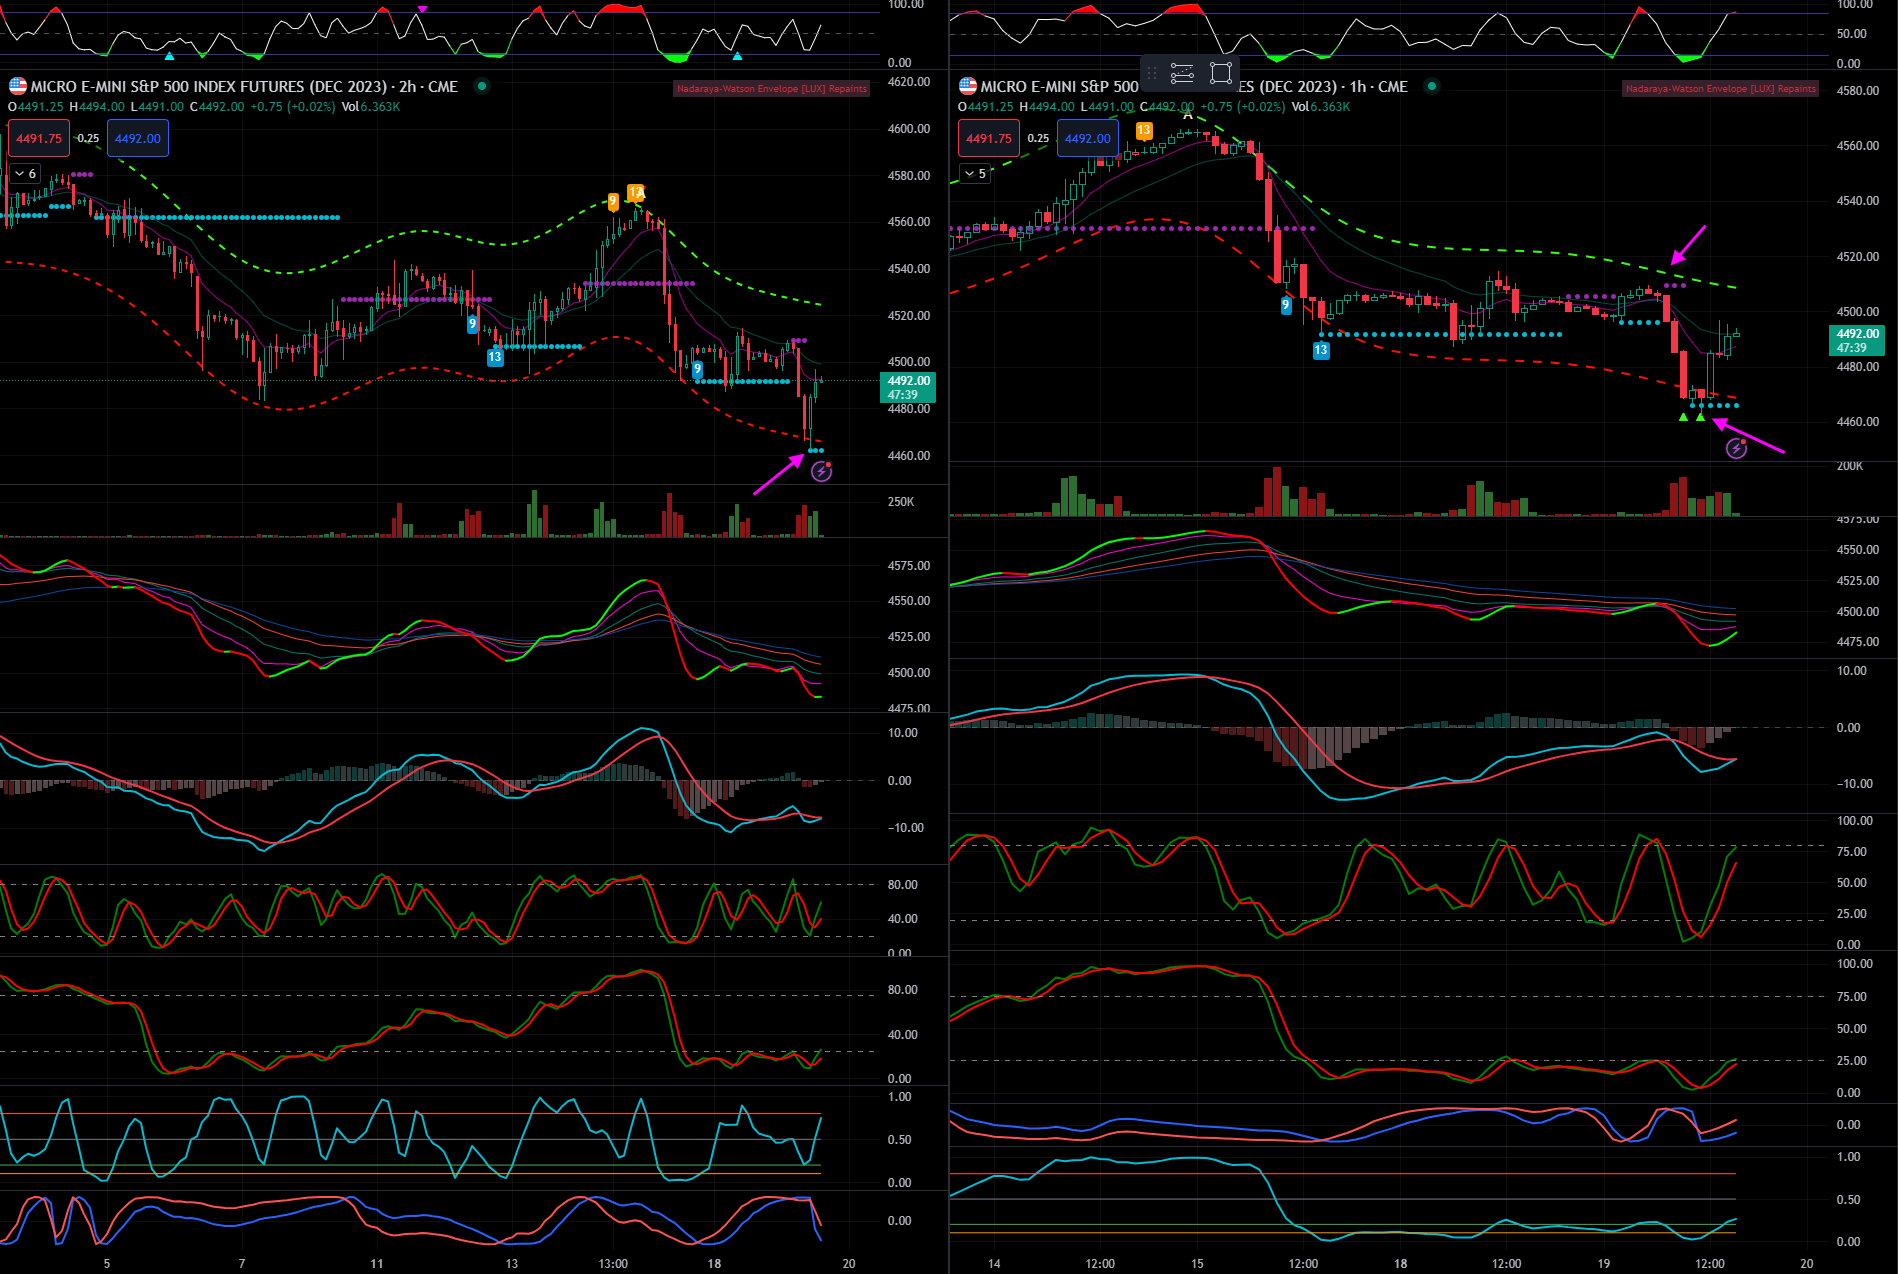
Task: Click the US flag symbol icon on 1h chart
Action: tap(968, 86)
